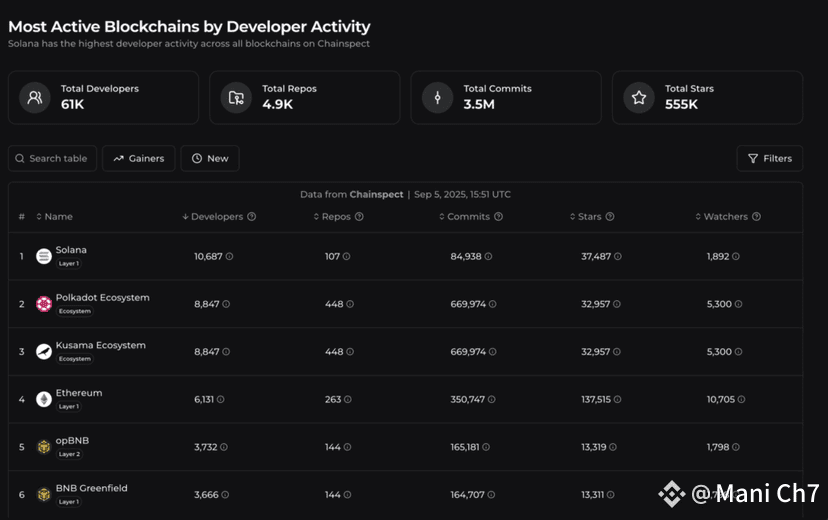This screenshot has height=520, width=828.
Task: Click BNB Greenfield's 3,666 developers value
Action: click(x=206, y=495)
